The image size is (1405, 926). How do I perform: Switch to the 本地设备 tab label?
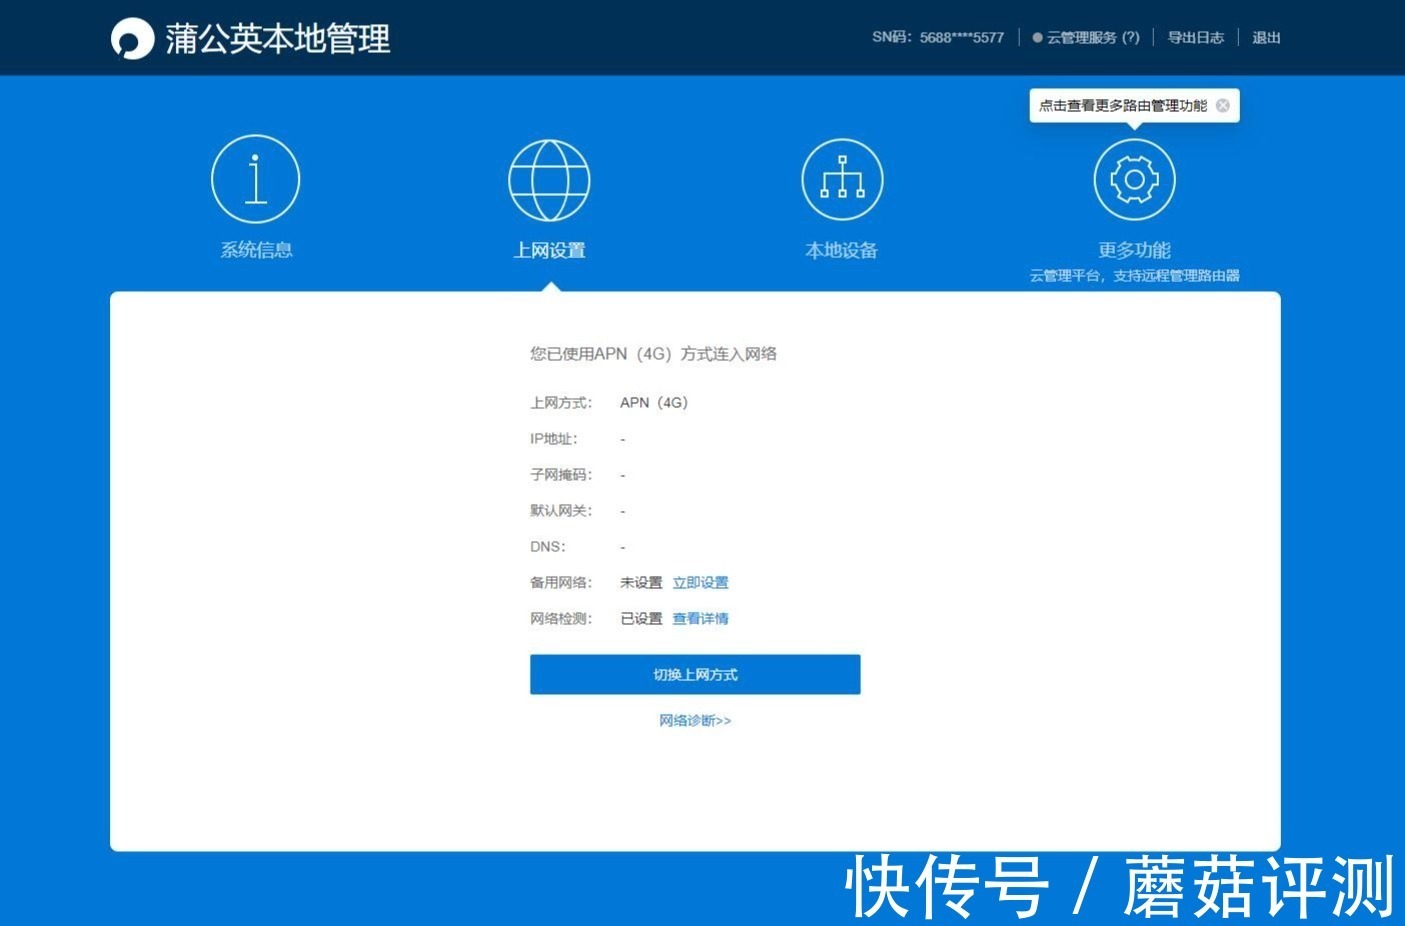[842, 250]
